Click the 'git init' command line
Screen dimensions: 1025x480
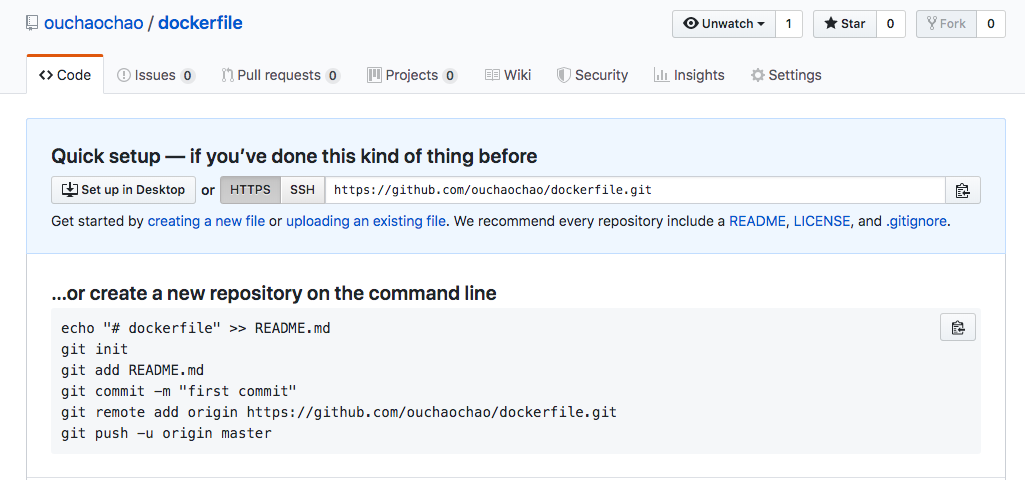point(95,349)
